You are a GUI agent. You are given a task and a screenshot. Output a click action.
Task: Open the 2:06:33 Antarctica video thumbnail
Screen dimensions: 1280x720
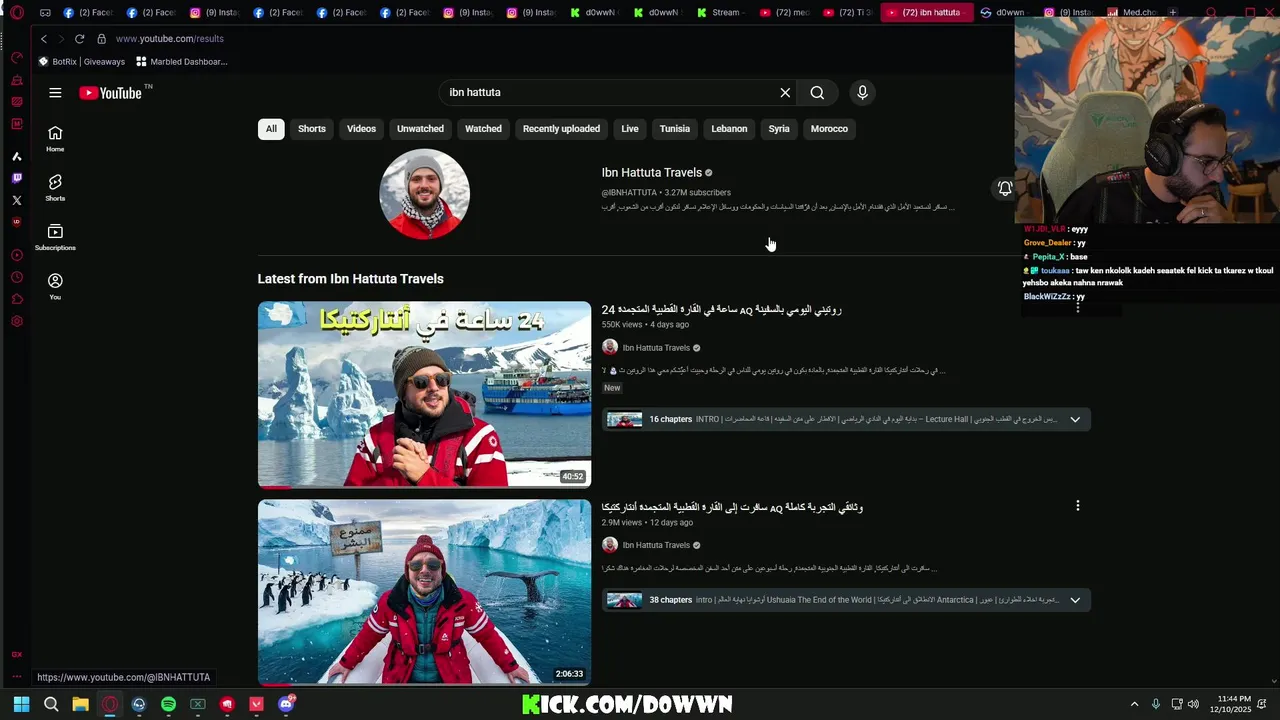424,592
